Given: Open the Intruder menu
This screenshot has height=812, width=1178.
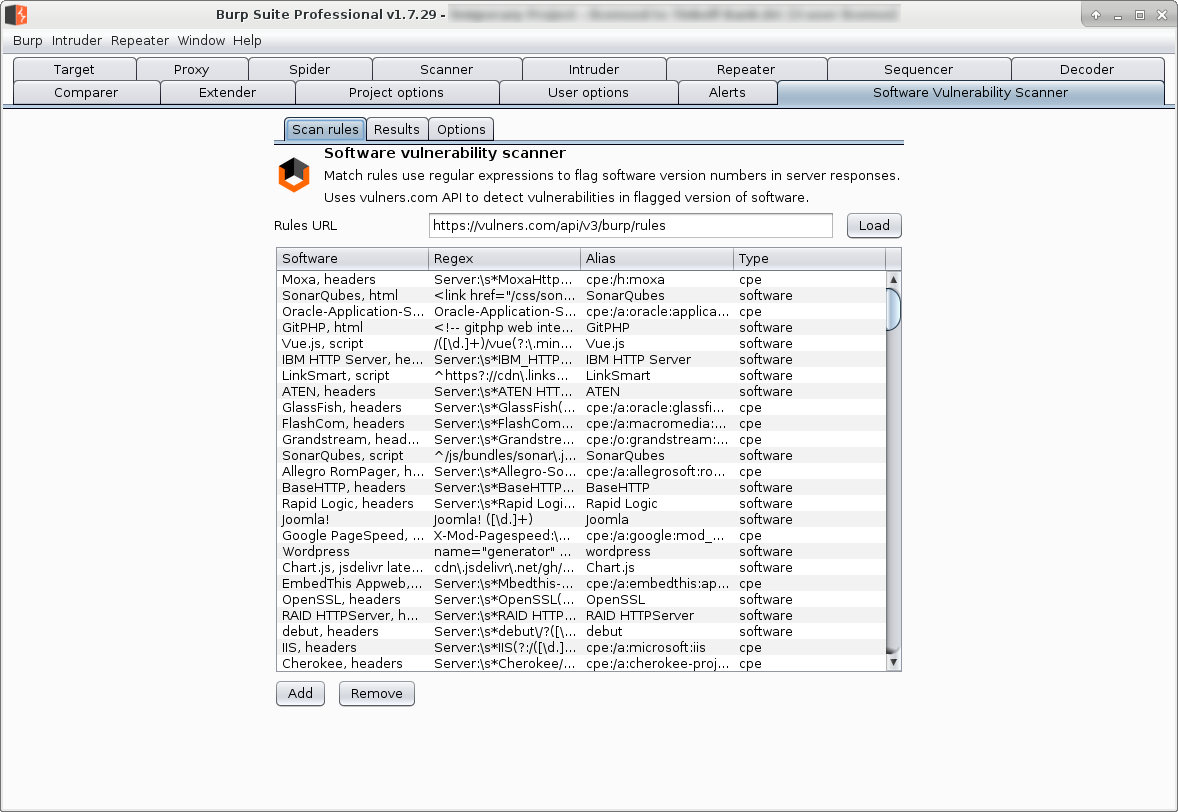Looking at the screenshot, I should coord(77,41).
